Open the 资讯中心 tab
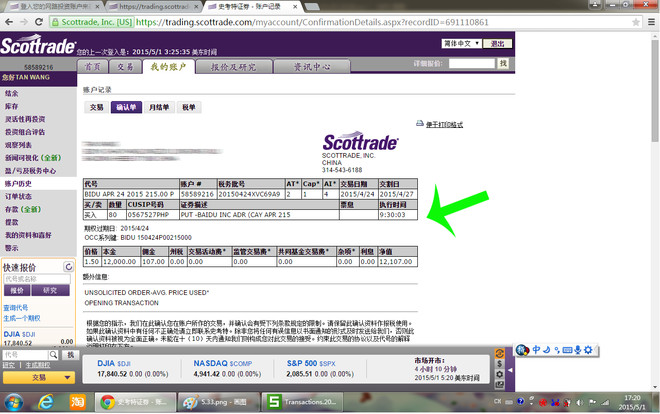 311,66
